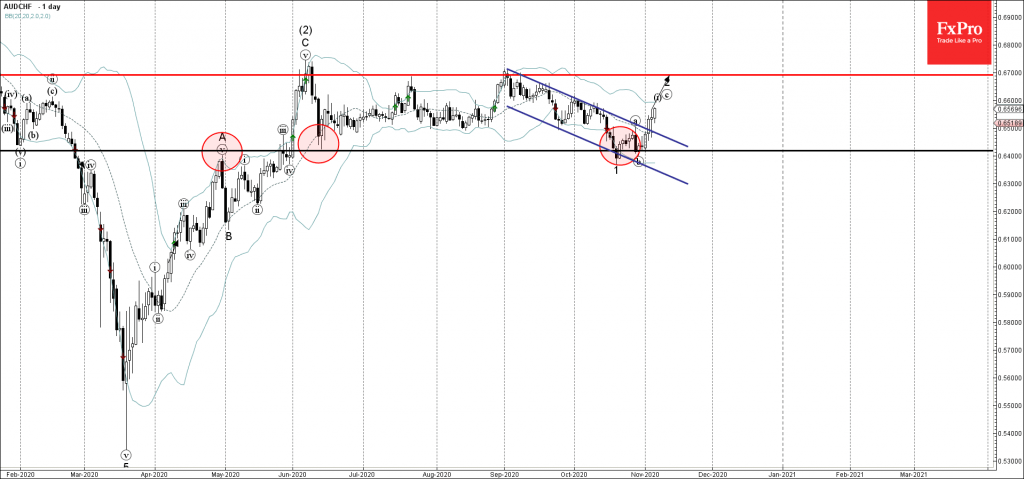The height and width of the screenshot is (479, 1024).
Task: Click the AUDCHF 1 day chart title
Action: 33,6
